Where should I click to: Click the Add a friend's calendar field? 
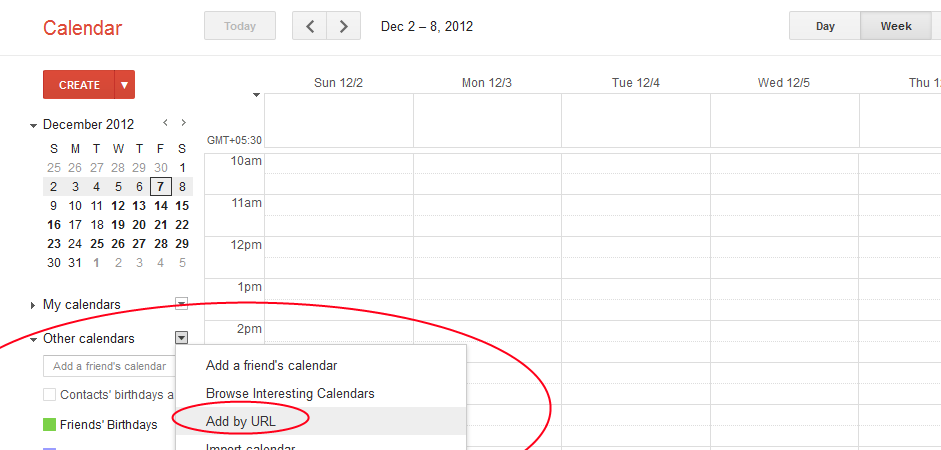[x=108, y=366]
